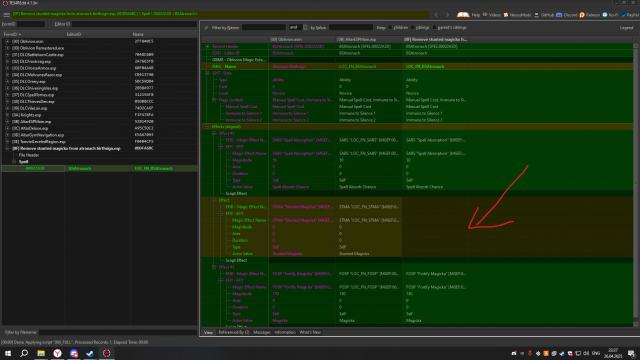Screen dimensions: 640x360
Task: Sort by the FormID column header
Action: point(33,34)
